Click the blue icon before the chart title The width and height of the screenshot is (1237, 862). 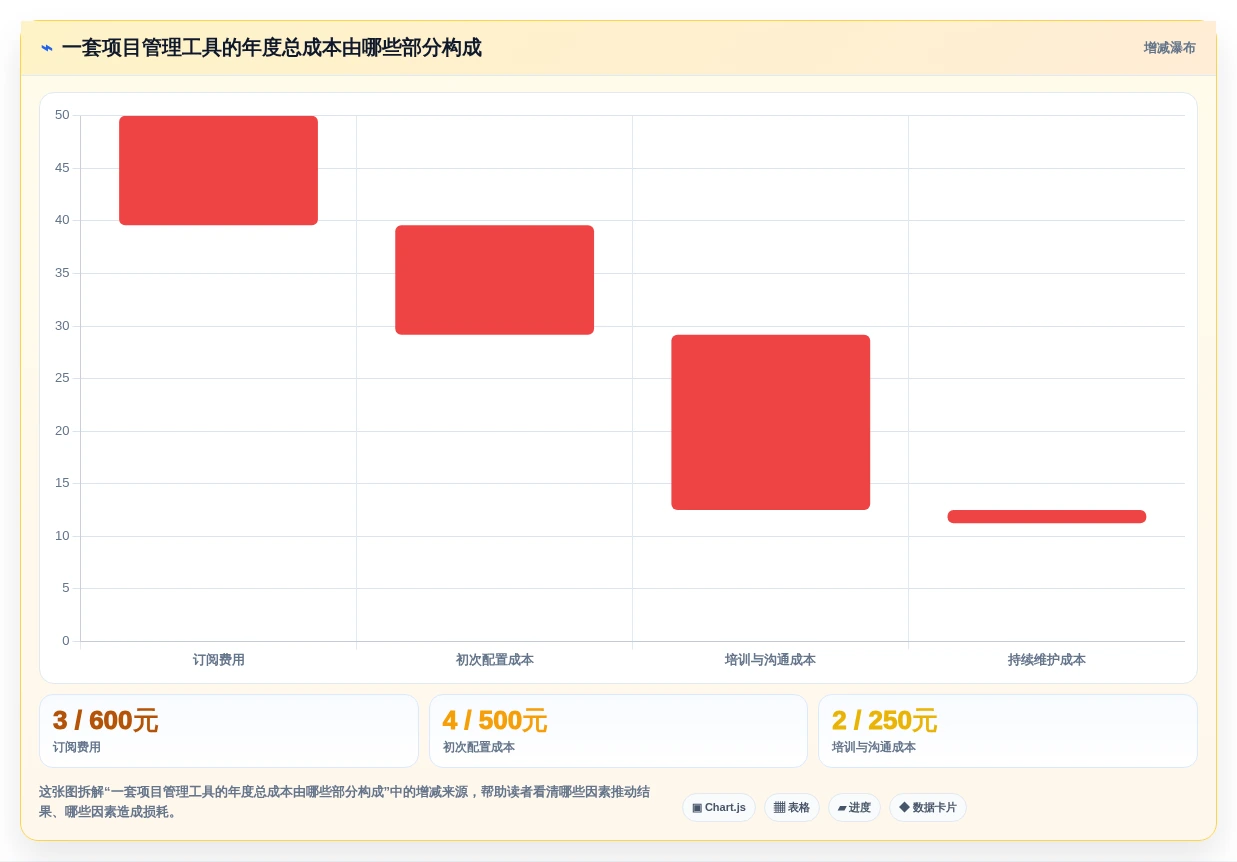(47, 48)
